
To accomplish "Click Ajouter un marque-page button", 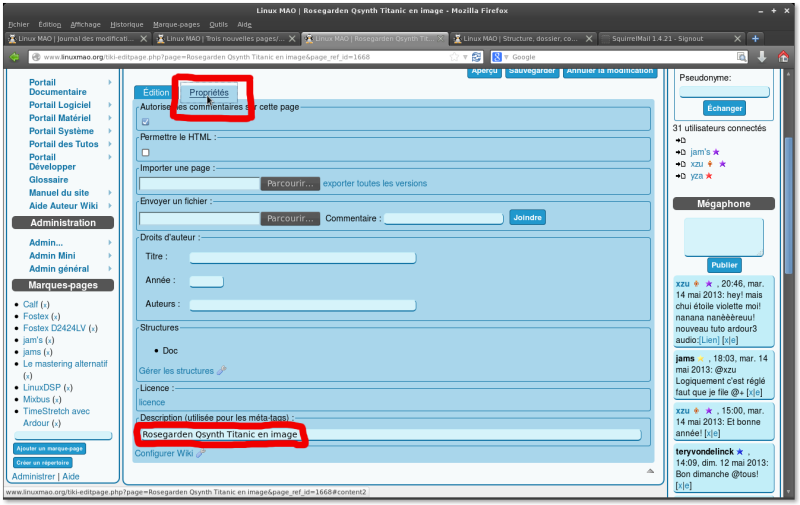I will 49,448.
